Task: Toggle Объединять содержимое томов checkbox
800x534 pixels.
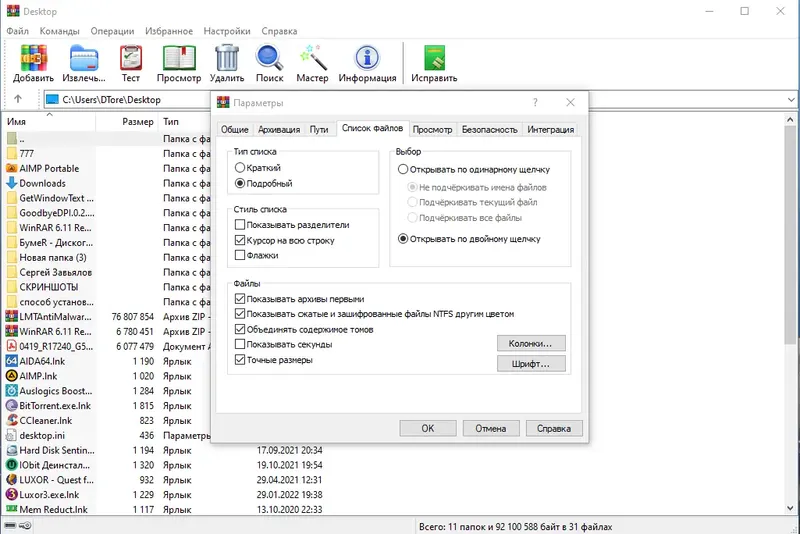Action: tap(240, 329)
